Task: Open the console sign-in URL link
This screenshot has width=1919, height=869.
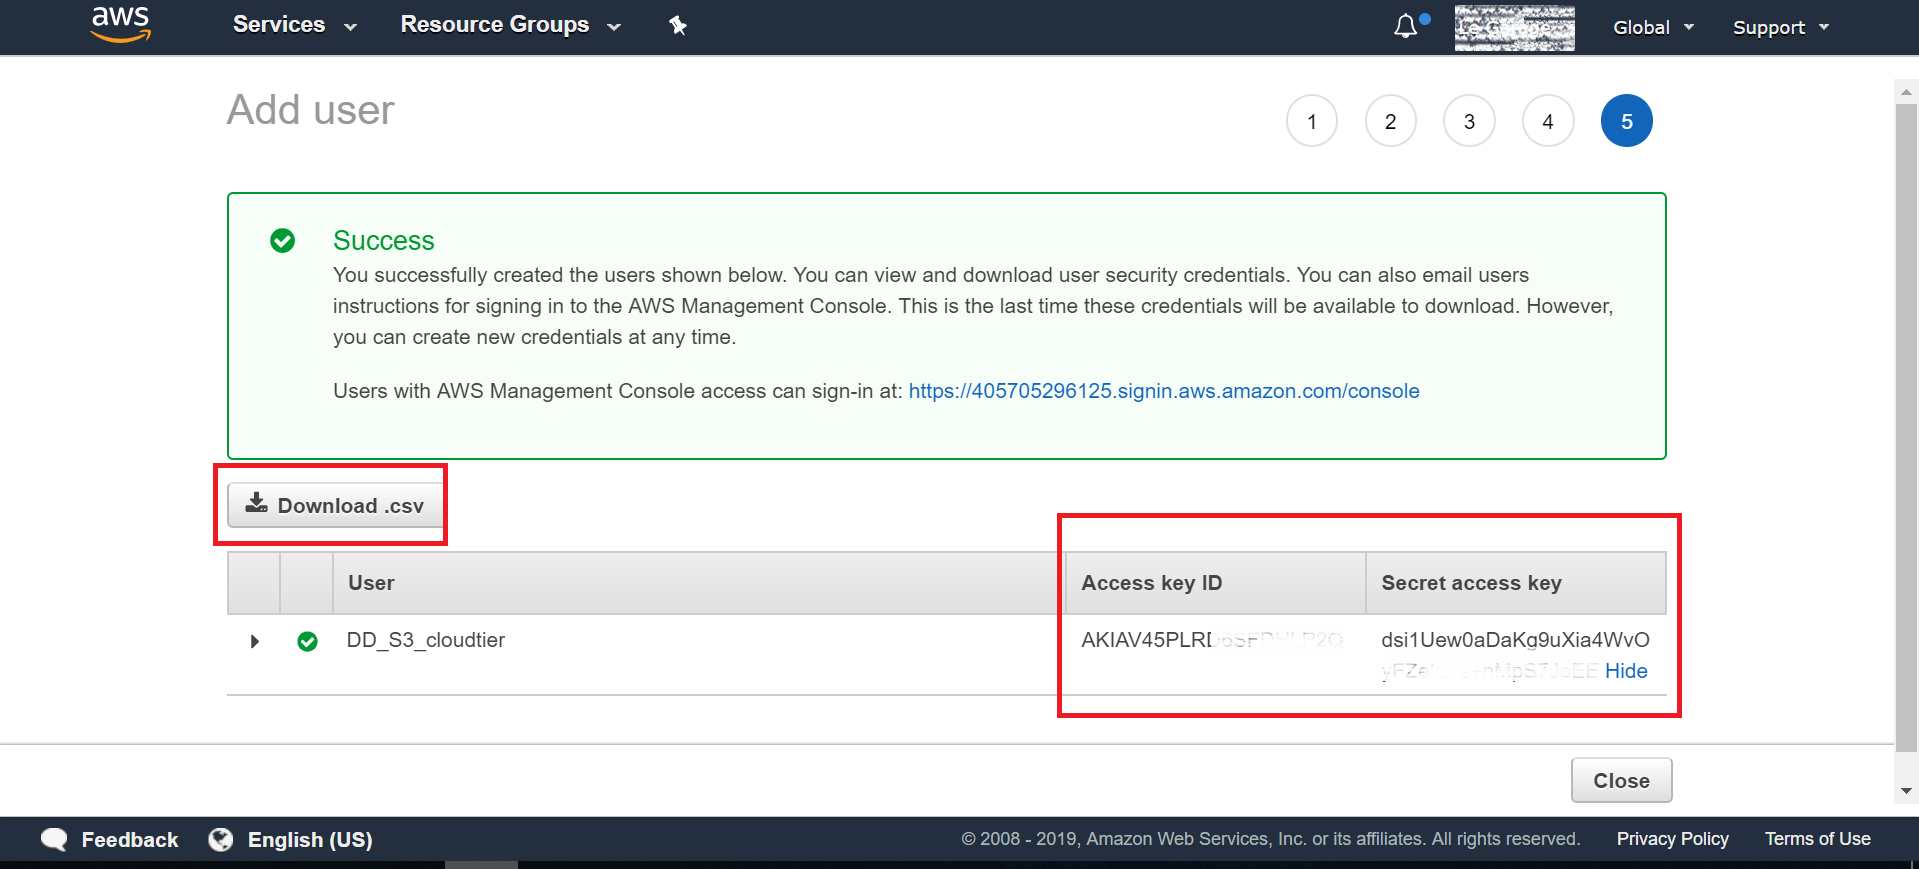Action: (1163, 391)
